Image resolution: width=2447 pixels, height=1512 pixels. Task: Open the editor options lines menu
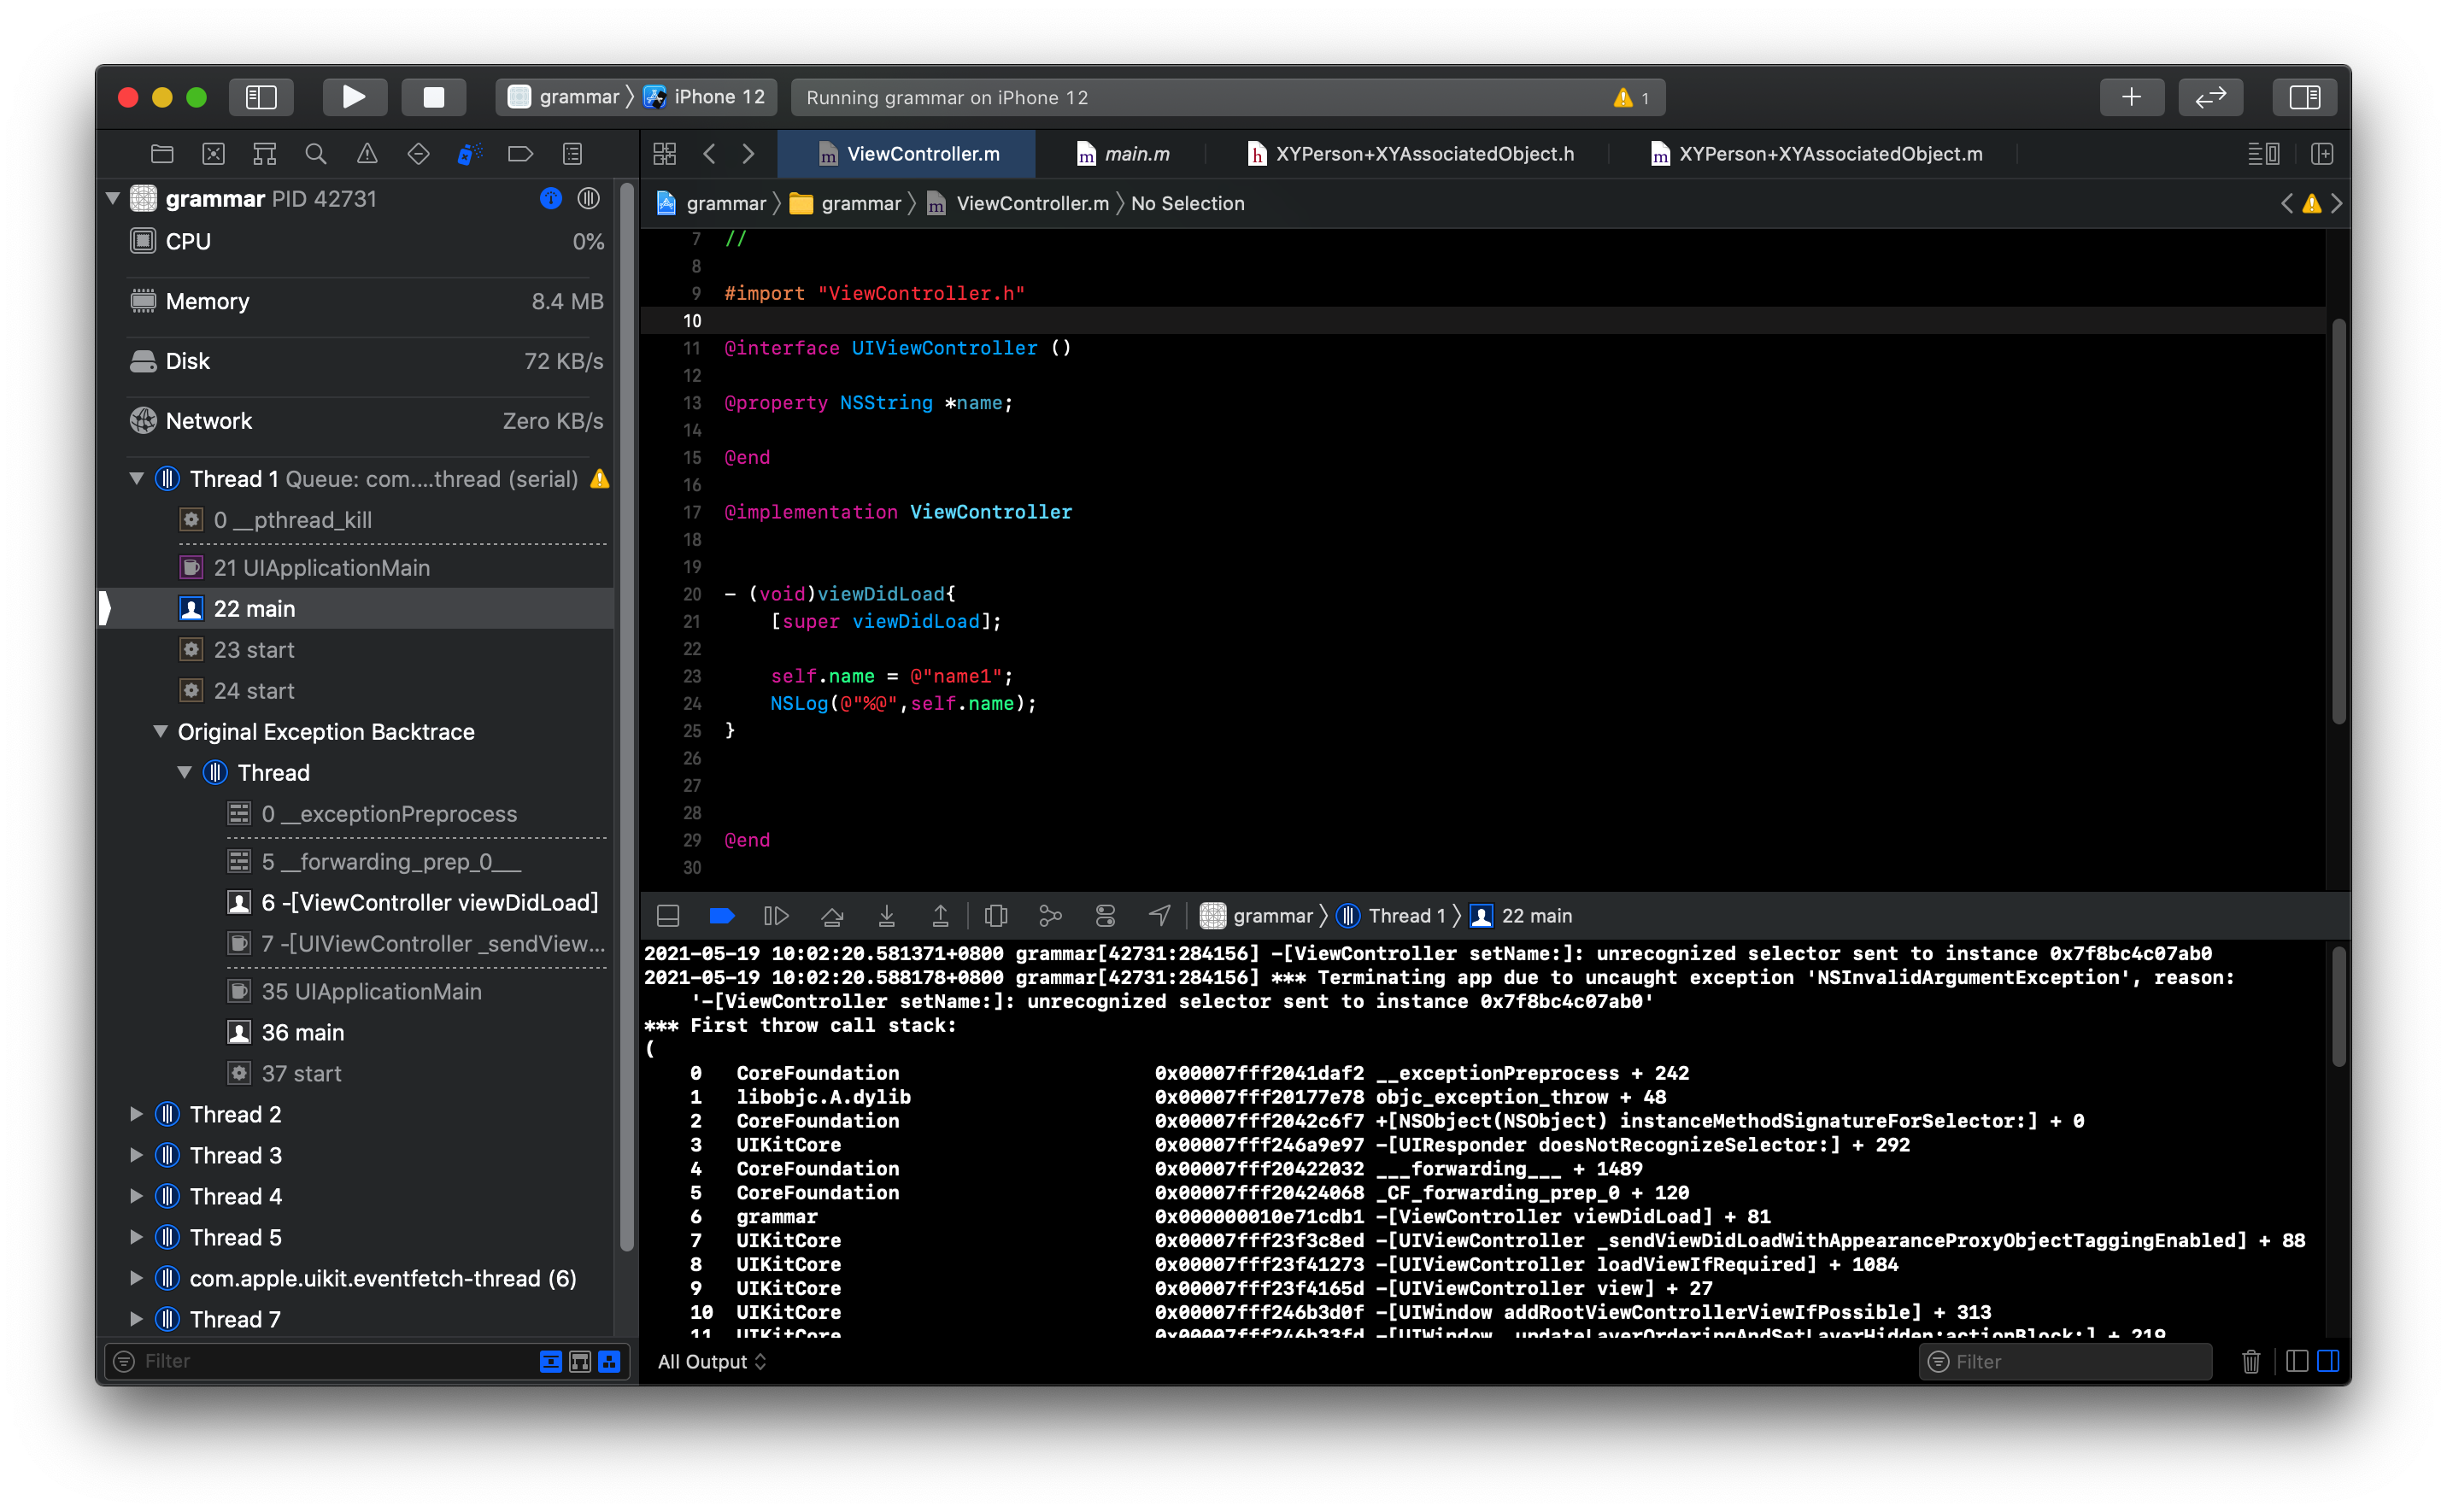pyautogui.click(x=2264, y=153)
